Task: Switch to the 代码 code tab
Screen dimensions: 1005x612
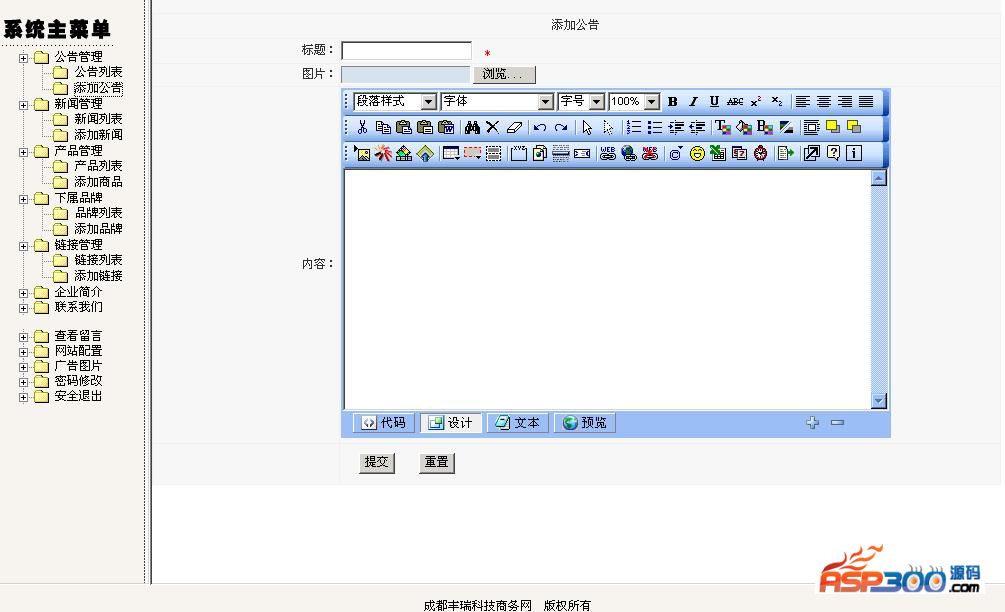Action: coord(383,423)
